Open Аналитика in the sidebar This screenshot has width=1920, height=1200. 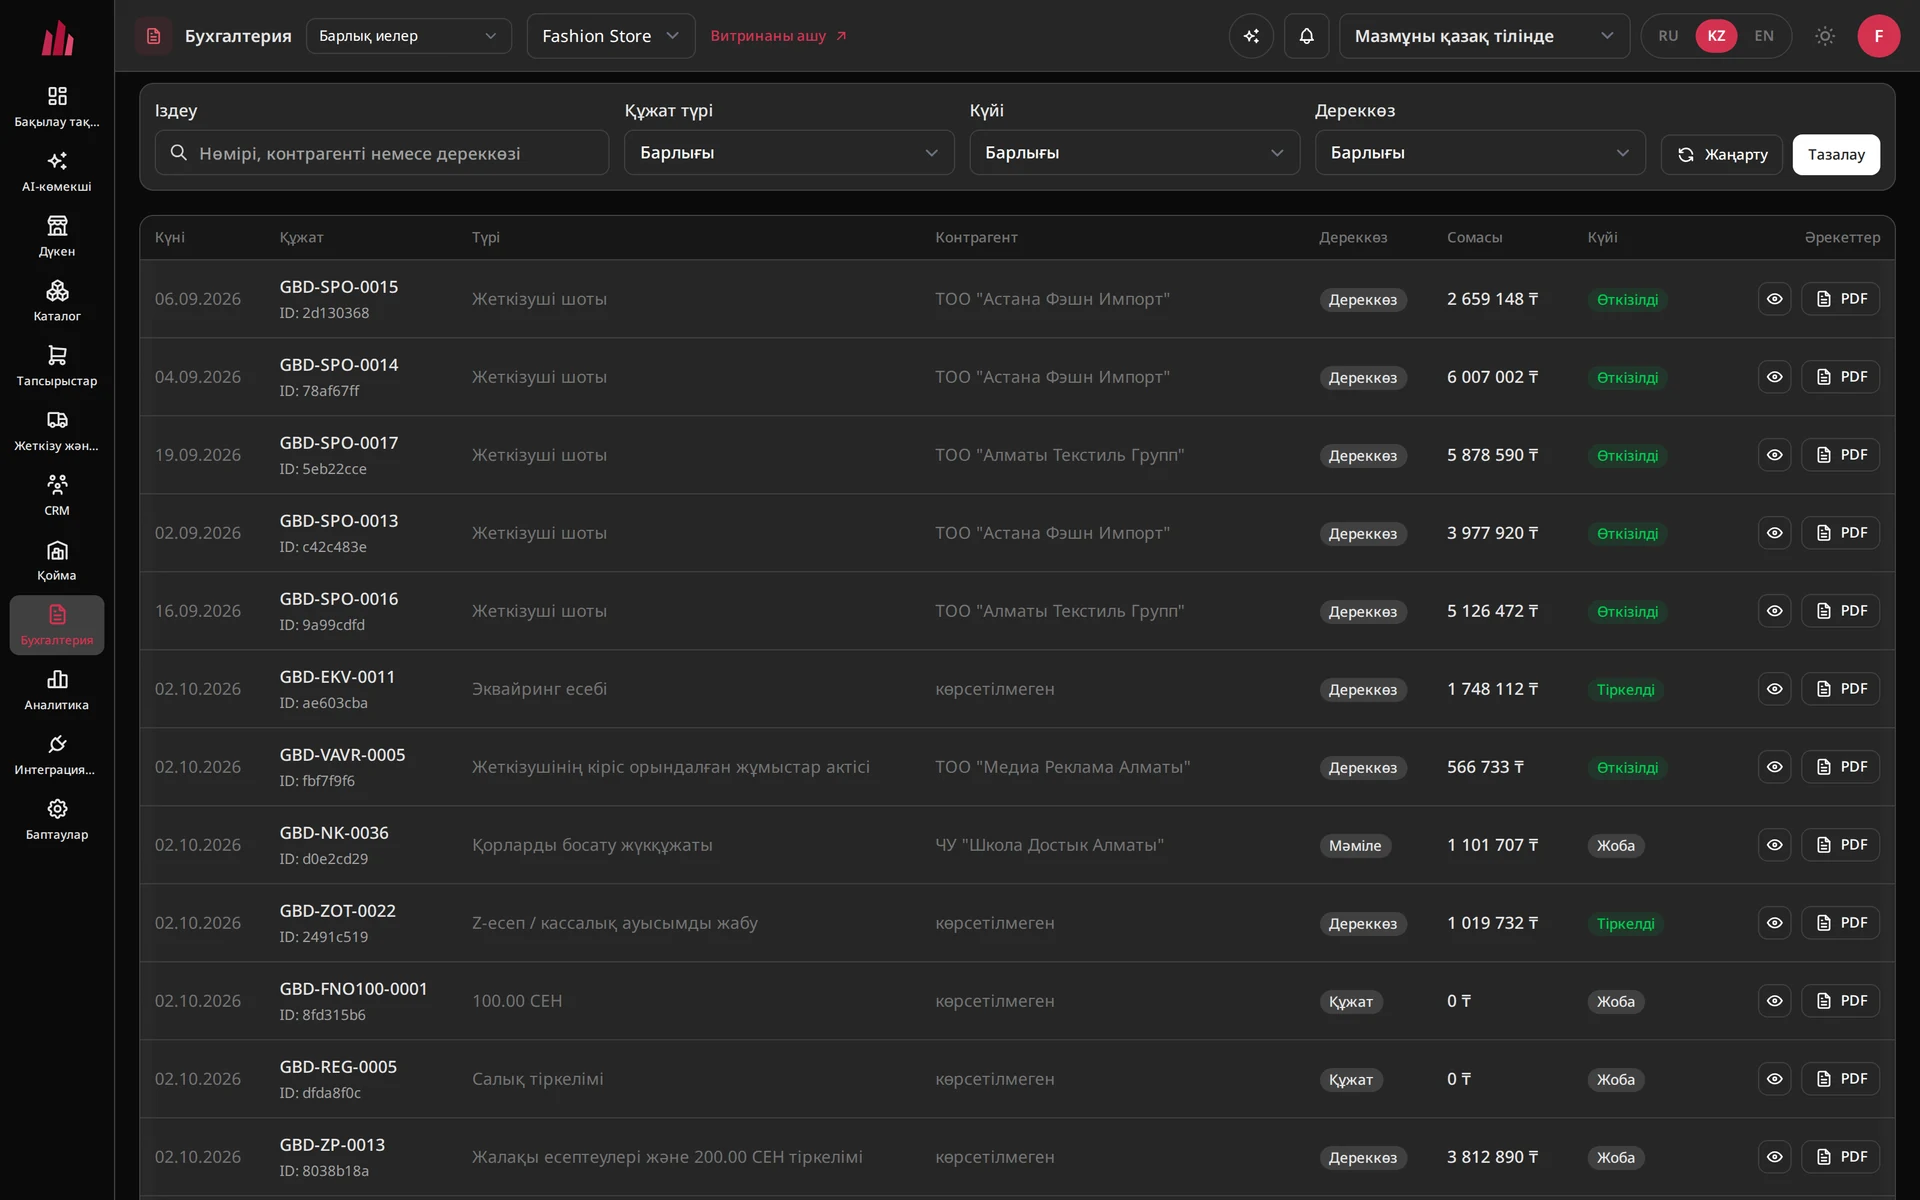57,691
